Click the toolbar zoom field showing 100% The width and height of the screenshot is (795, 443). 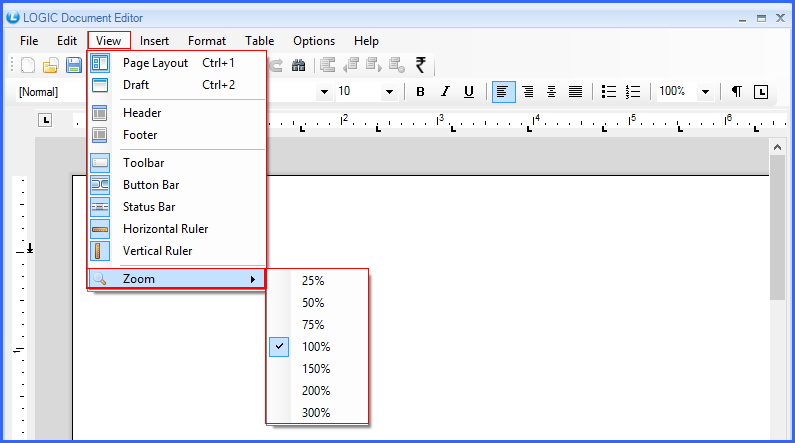[x=677, y=92]
